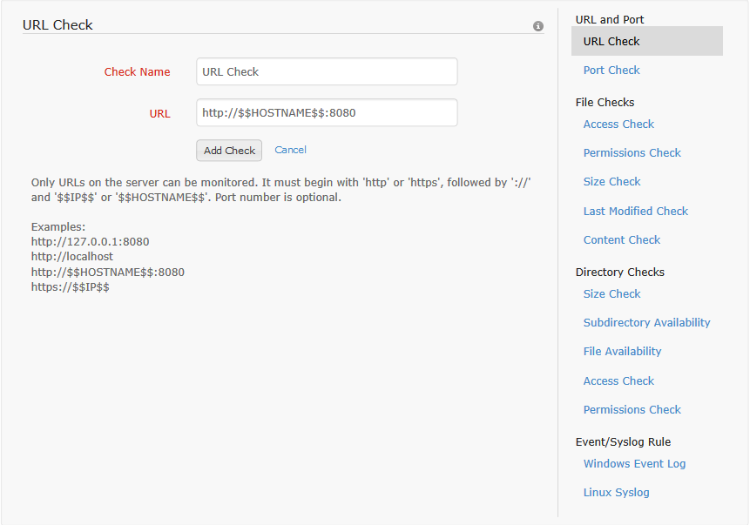Open the Last Modified Check option
Image resolution: width=750 pixels, height=525 pixels.
point(635,211)
